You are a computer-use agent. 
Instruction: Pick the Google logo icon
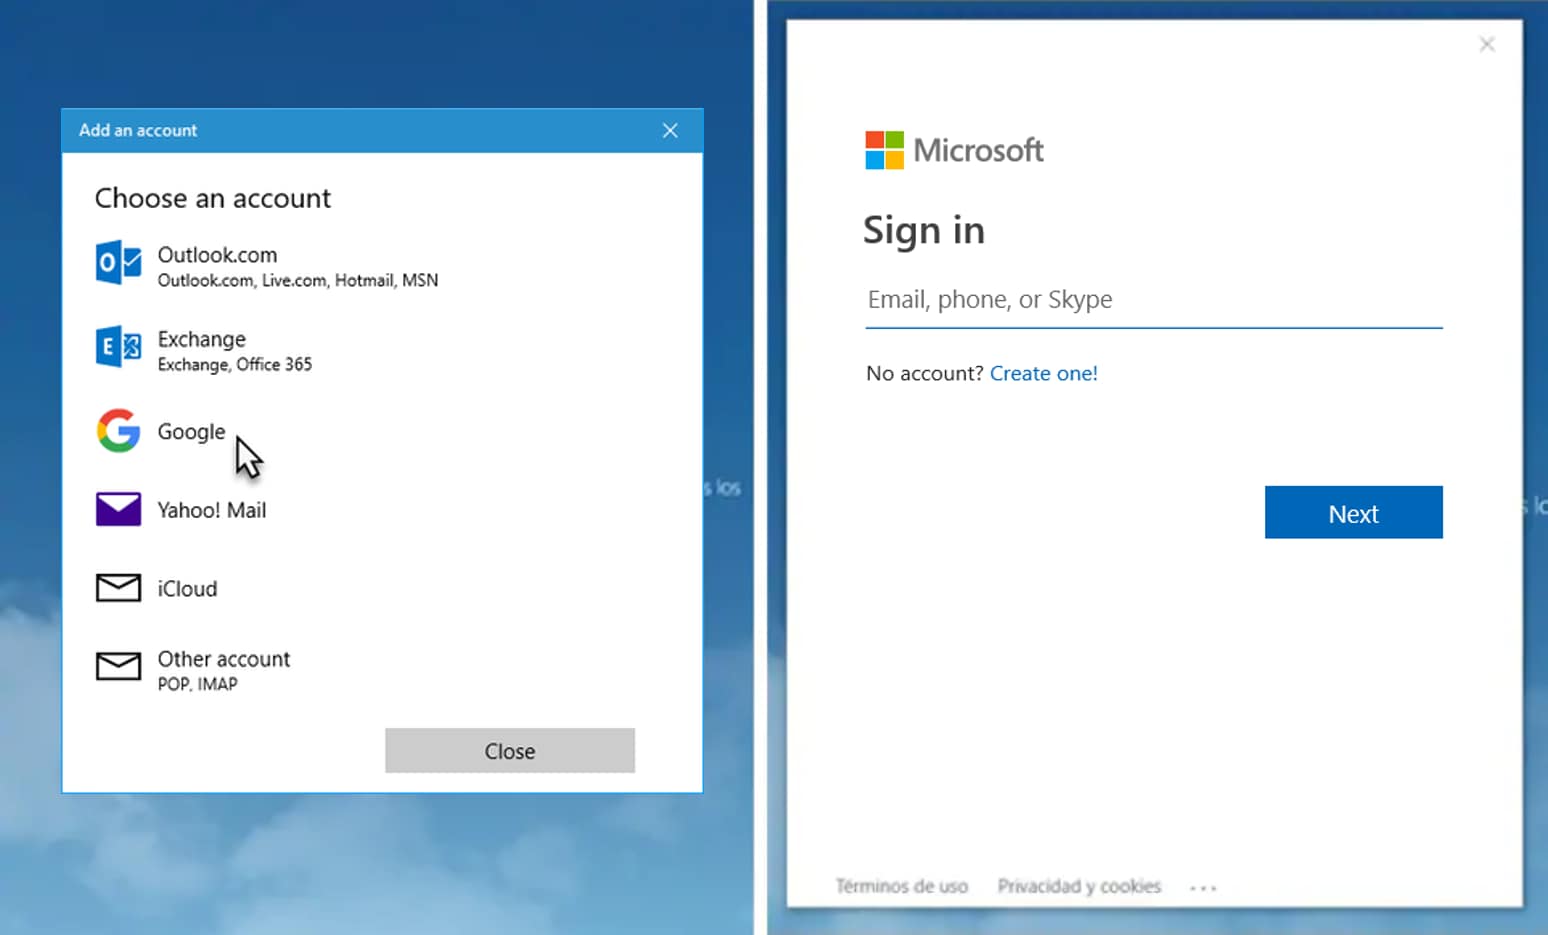(118, 431)
